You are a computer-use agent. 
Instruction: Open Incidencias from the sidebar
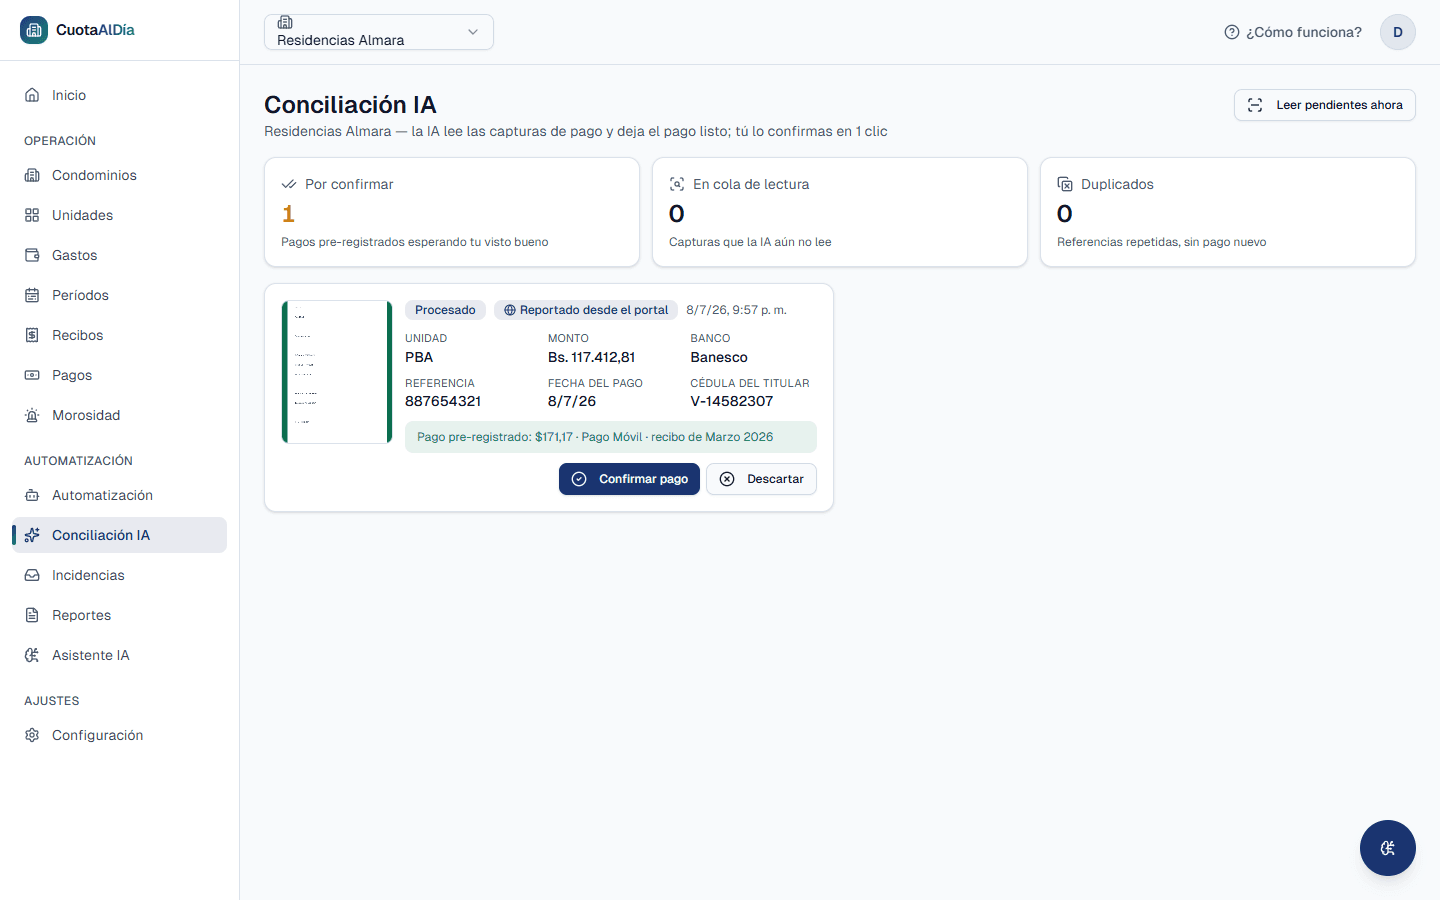tap(119, 575)
